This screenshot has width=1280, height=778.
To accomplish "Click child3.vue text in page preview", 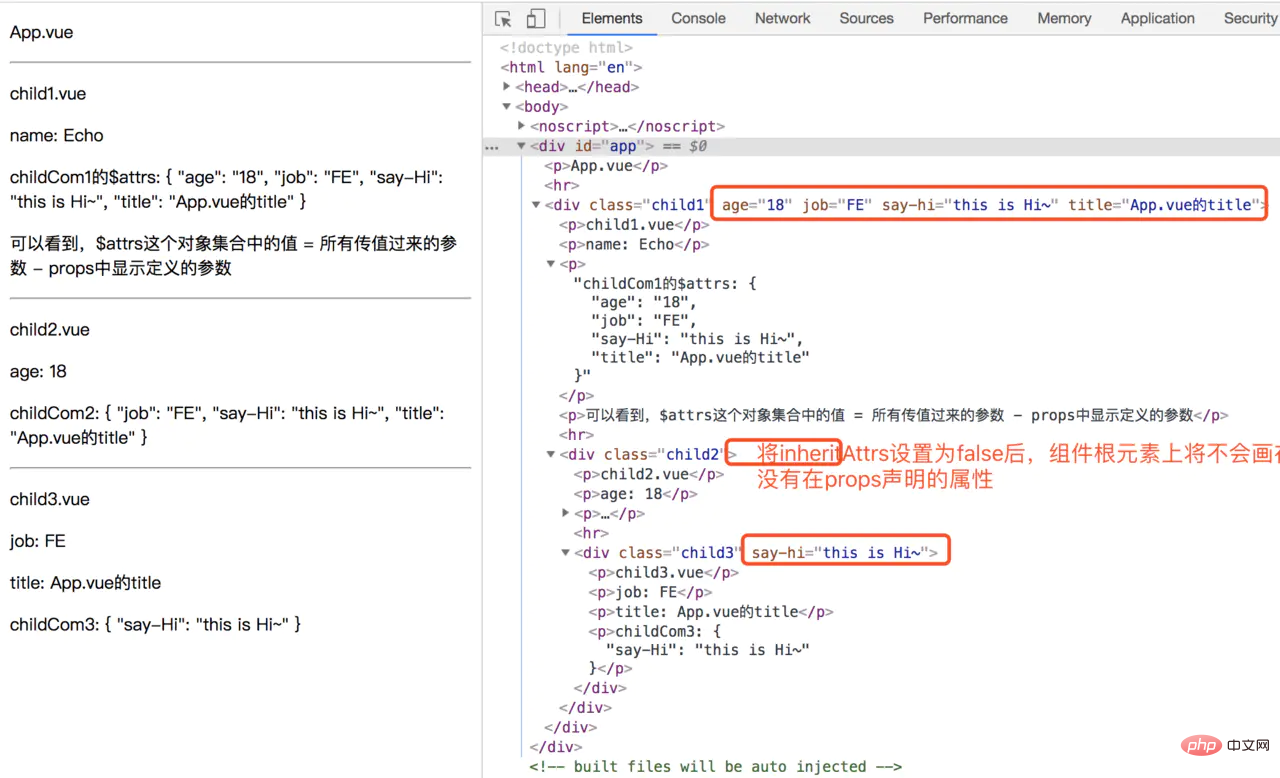I will click(x=50, y=500).
